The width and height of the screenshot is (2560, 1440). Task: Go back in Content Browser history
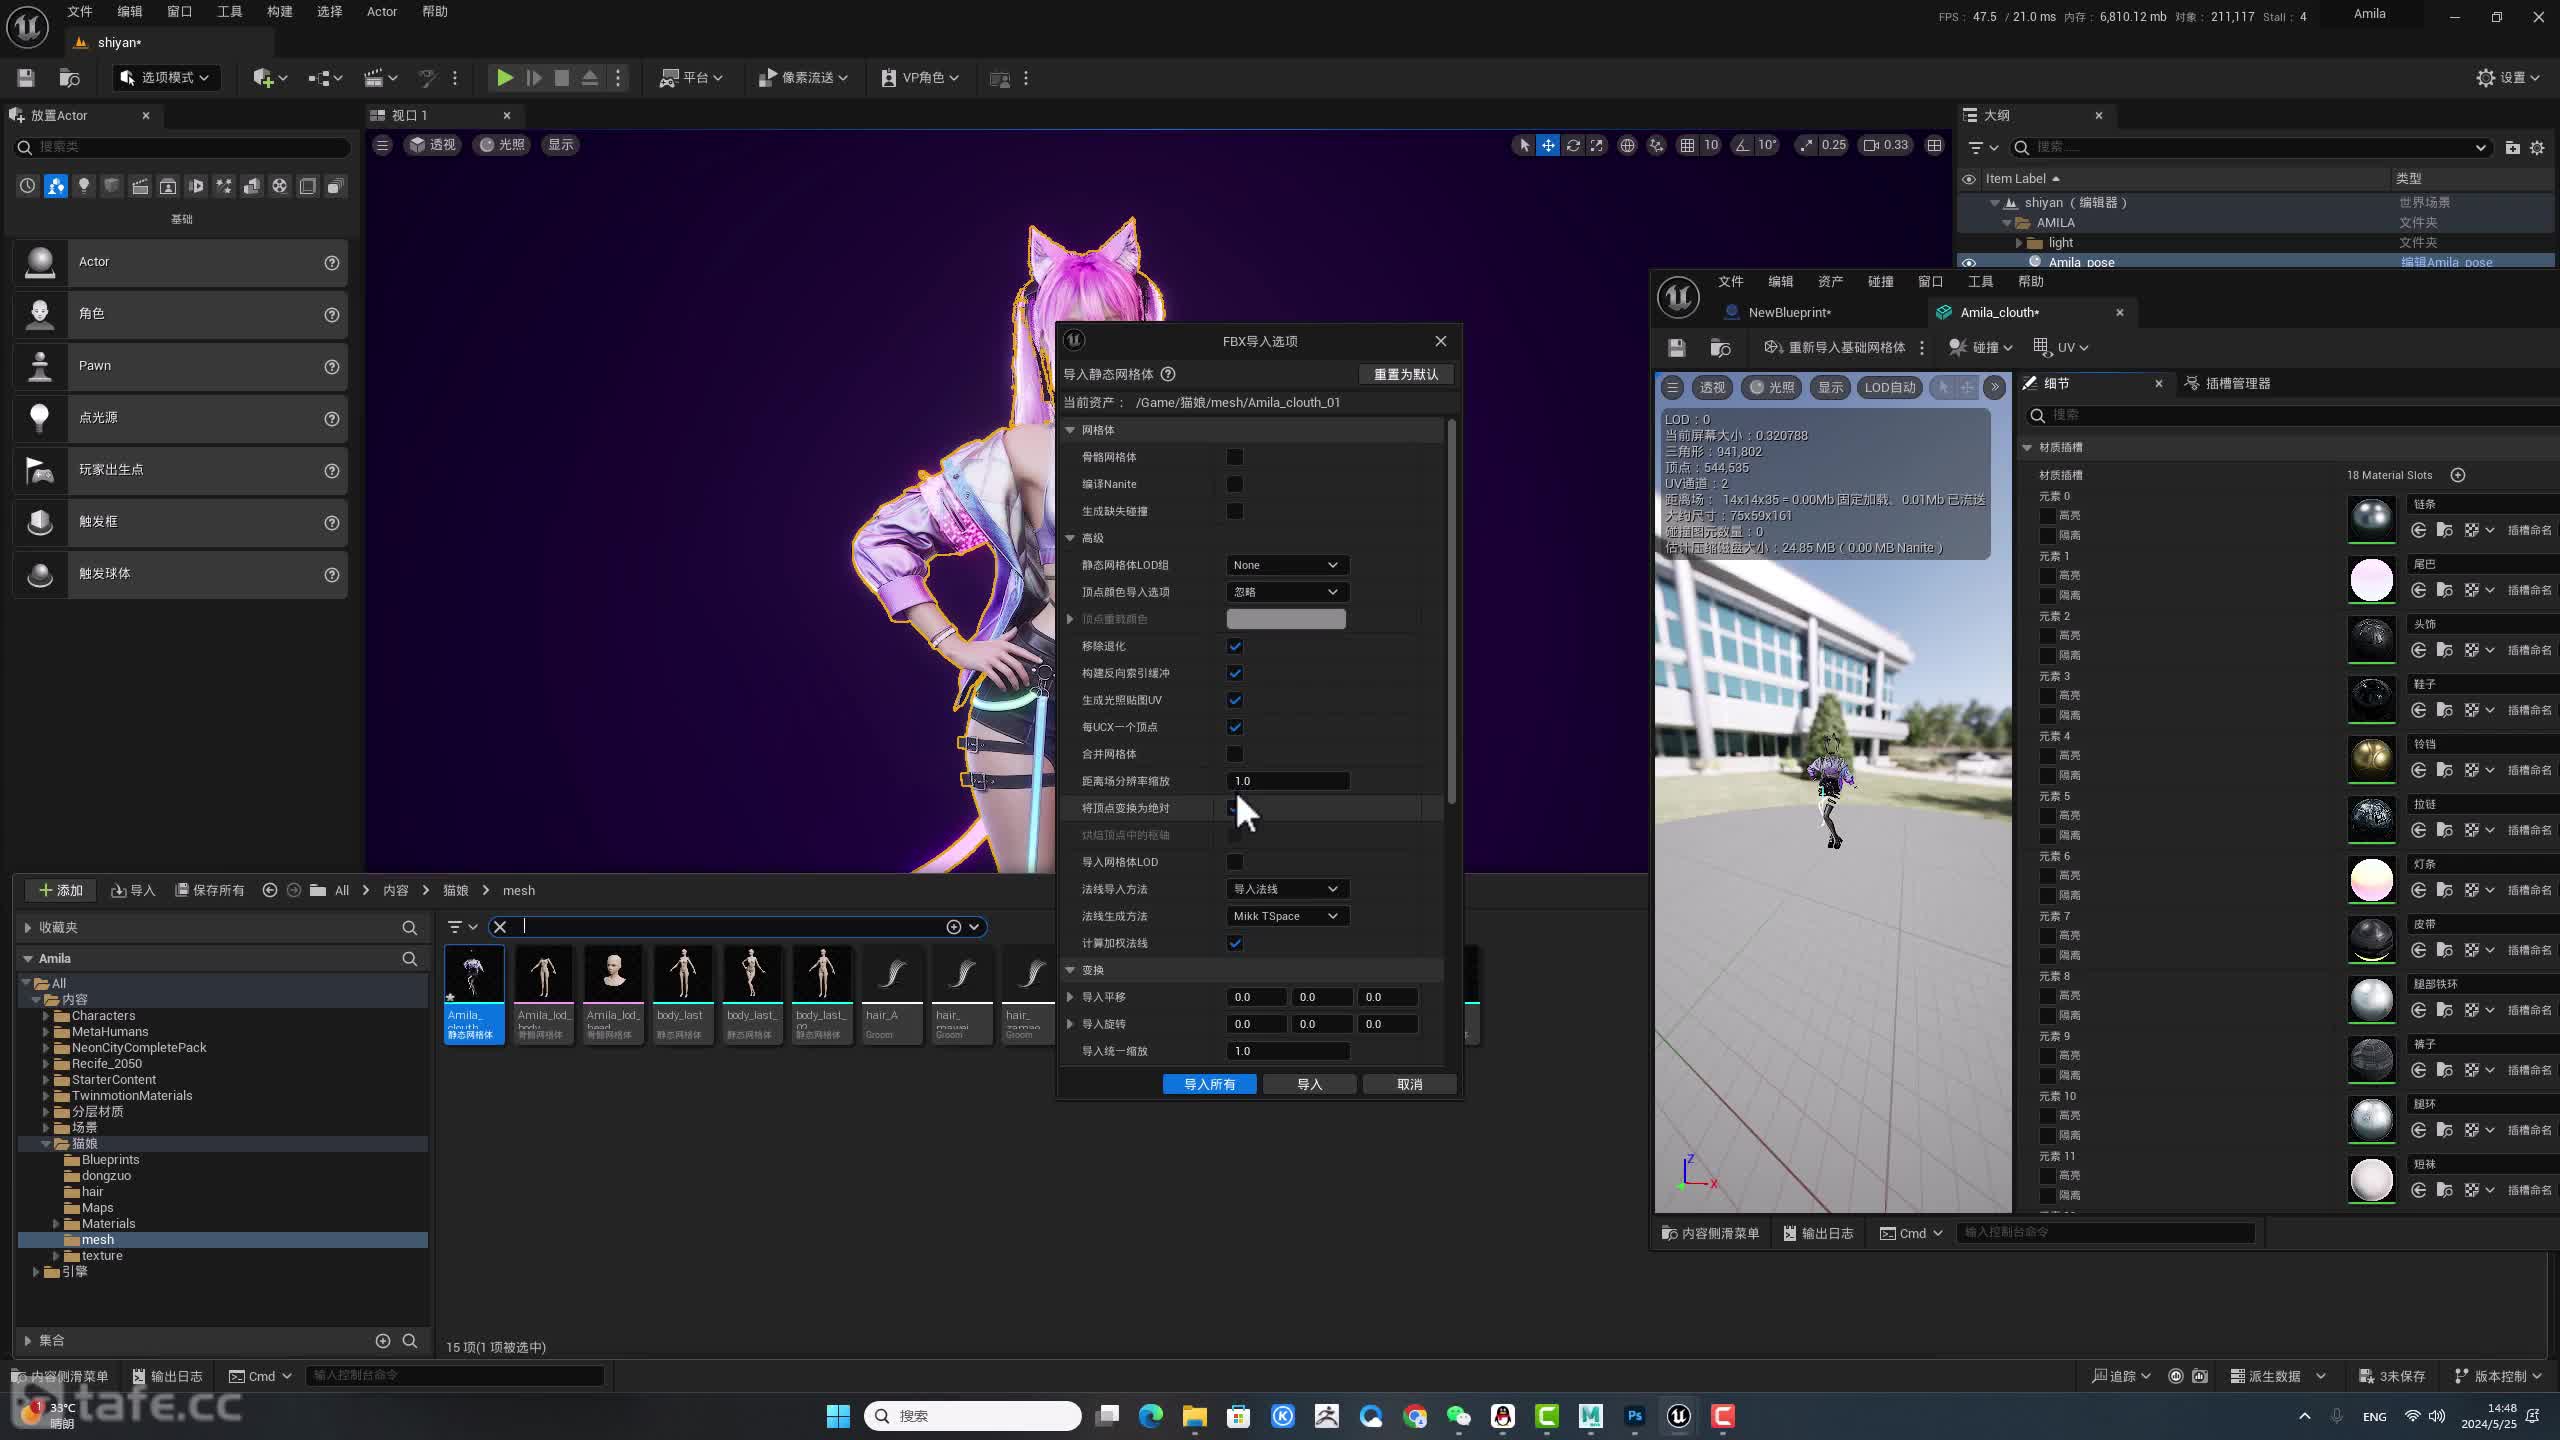pos(270,890)
